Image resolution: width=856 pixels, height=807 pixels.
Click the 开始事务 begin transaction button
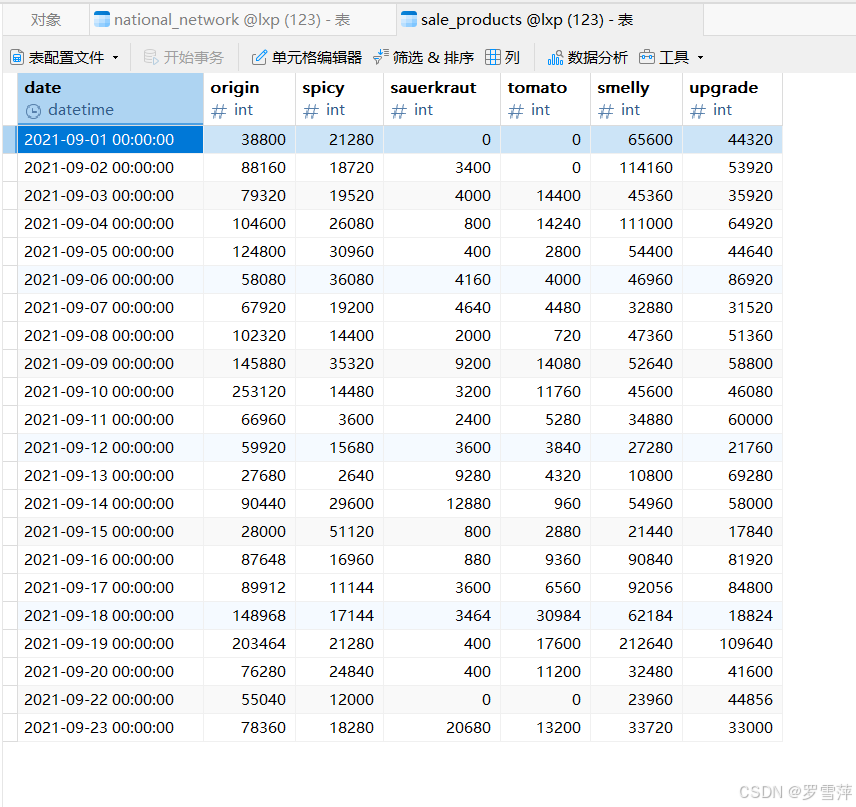tap(183, 57)
